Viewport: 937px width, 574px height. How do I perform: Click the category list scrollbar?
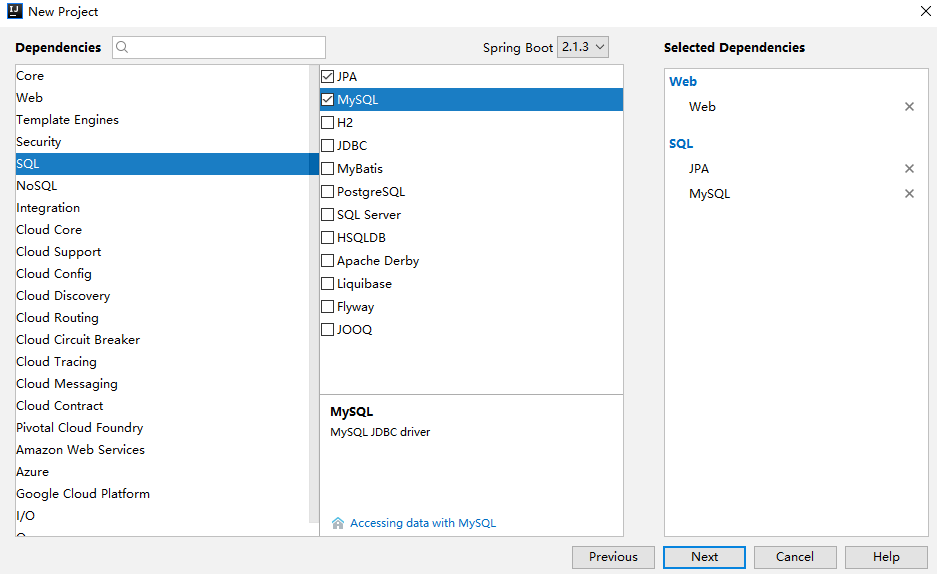click(x=314, y=300)
